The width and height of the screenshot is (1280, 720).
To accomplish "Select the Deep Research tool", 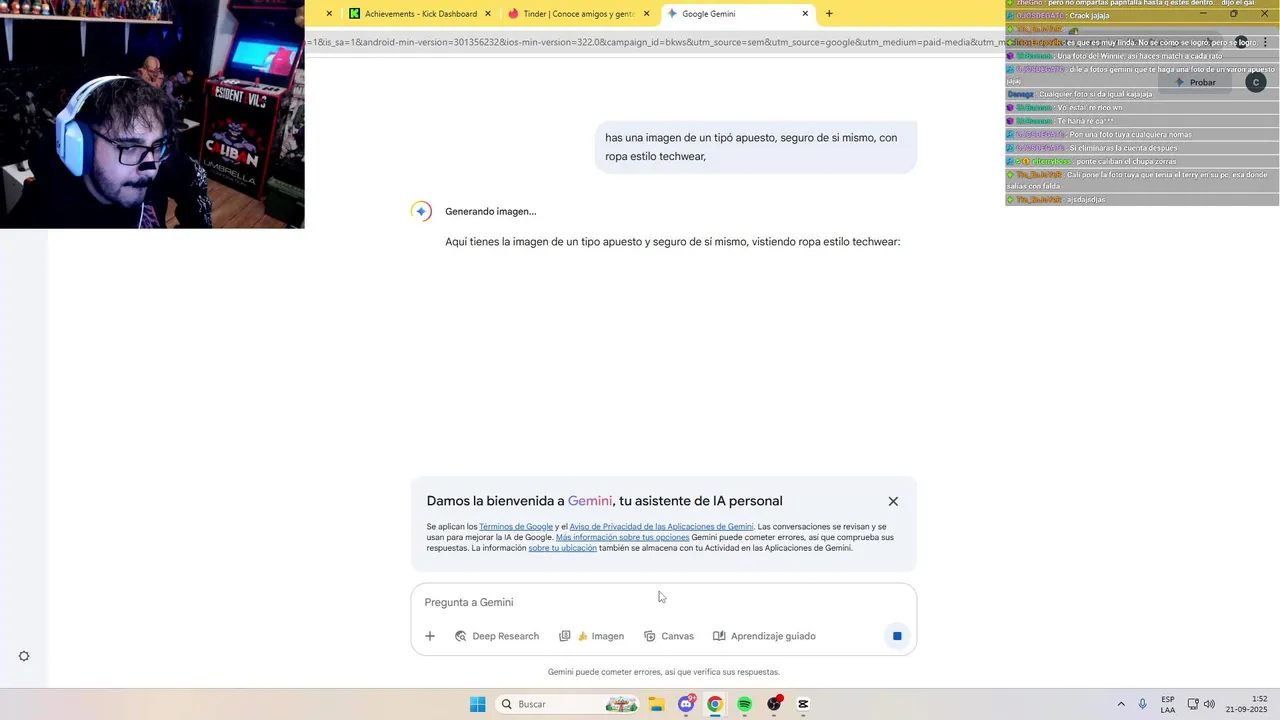I will (x=497, y=636).
